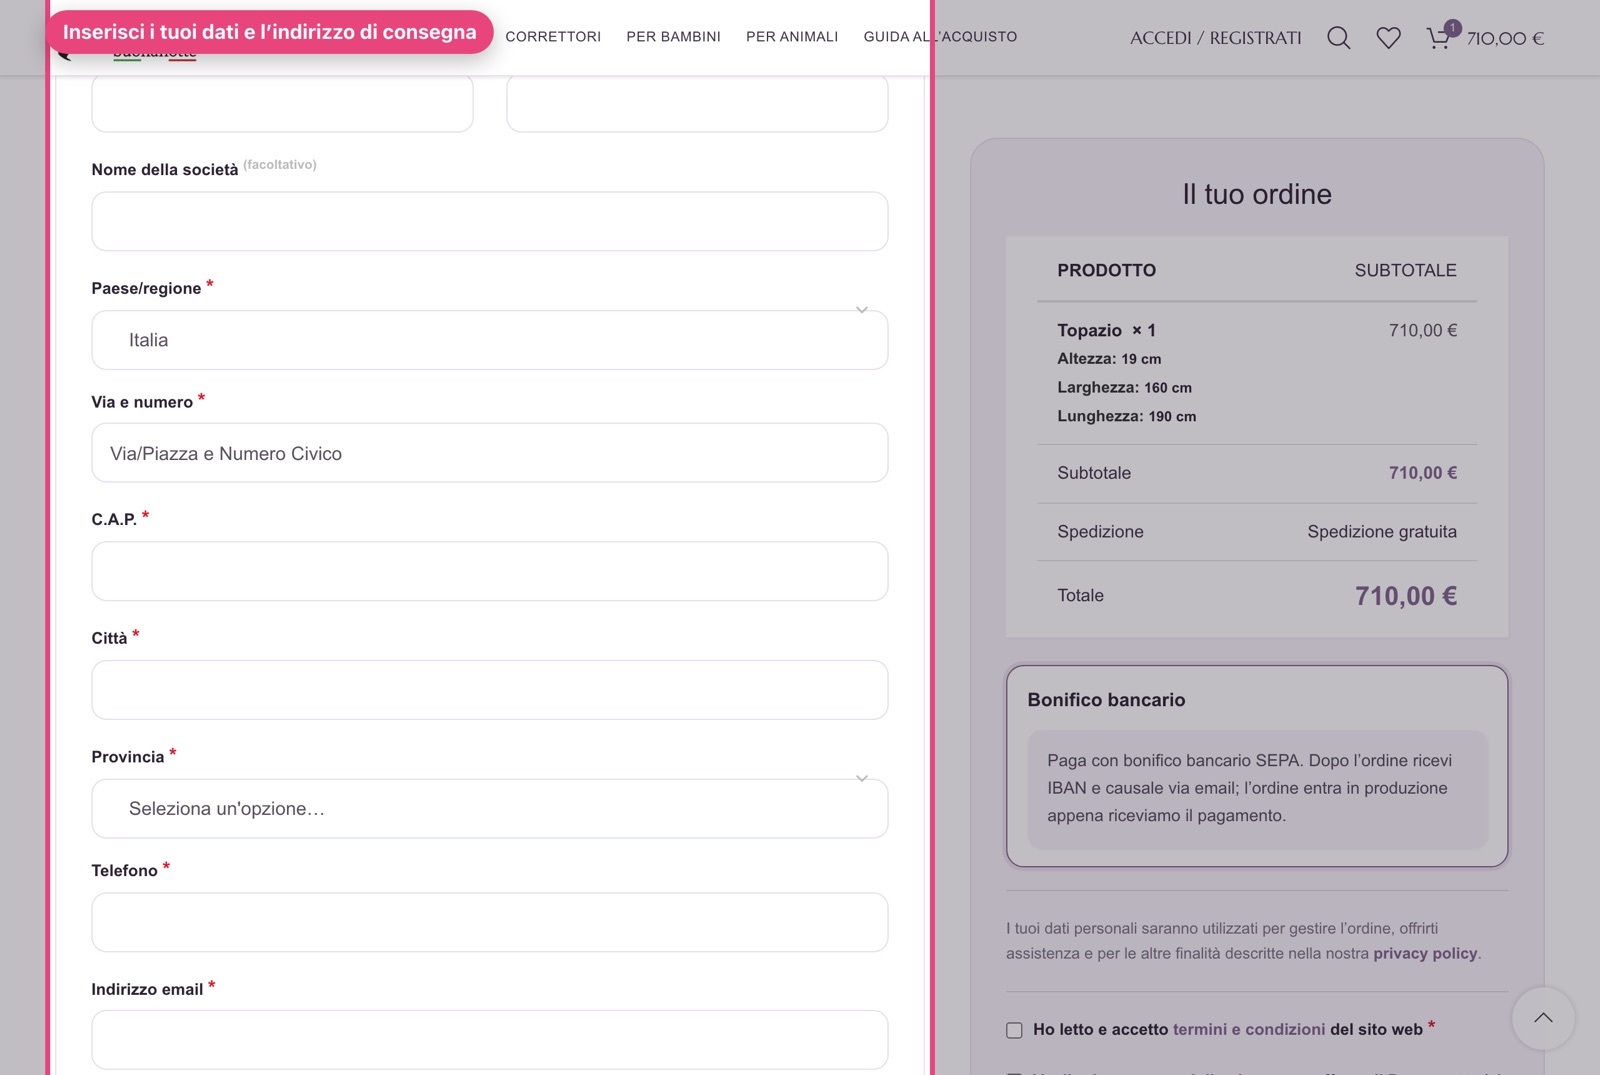
Task: Click the Topazio product name in order
Action: click(x=1089, y=330)
